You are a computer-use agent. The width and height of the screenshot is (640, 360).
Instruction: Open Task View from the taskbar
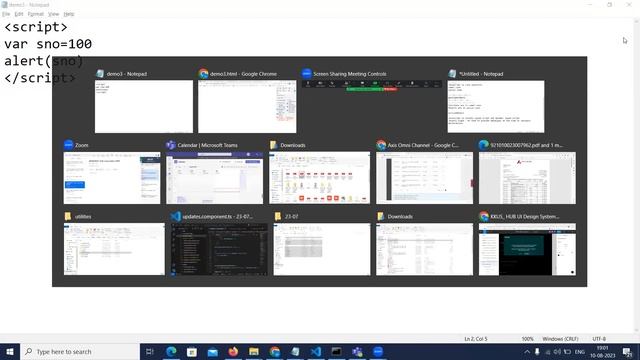tap(149, 351)
